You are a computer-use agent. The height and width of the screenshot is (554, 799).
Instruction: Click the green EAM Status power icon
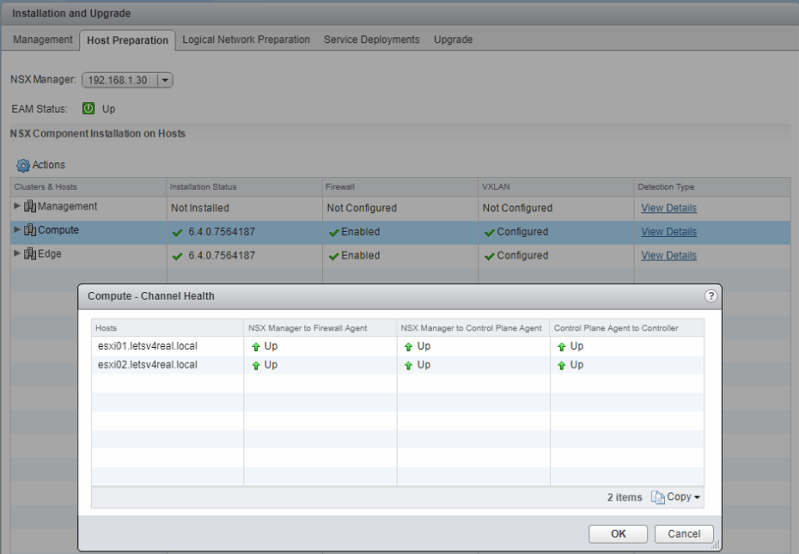(x=88, y=108)
